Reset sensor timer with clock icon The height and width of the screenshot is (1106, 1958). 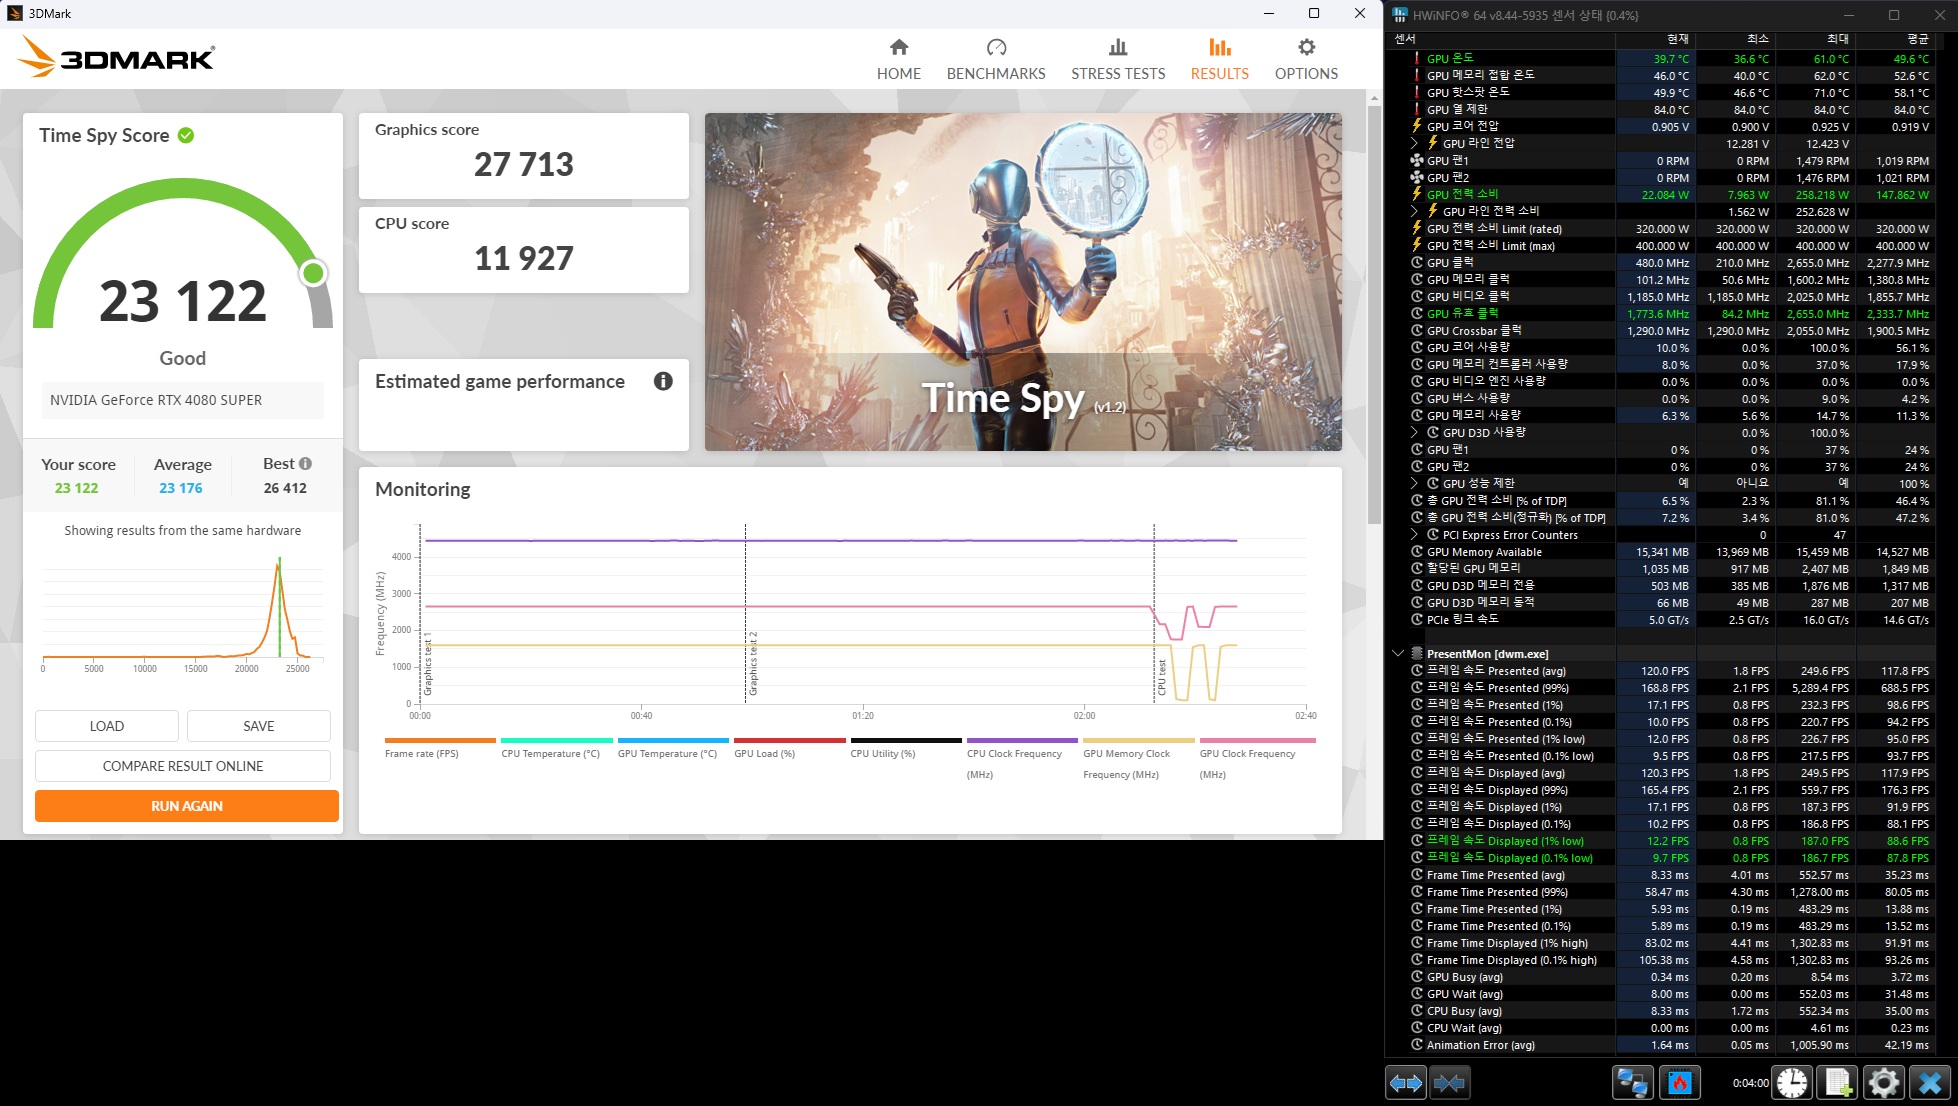tap(1792, 1083)
